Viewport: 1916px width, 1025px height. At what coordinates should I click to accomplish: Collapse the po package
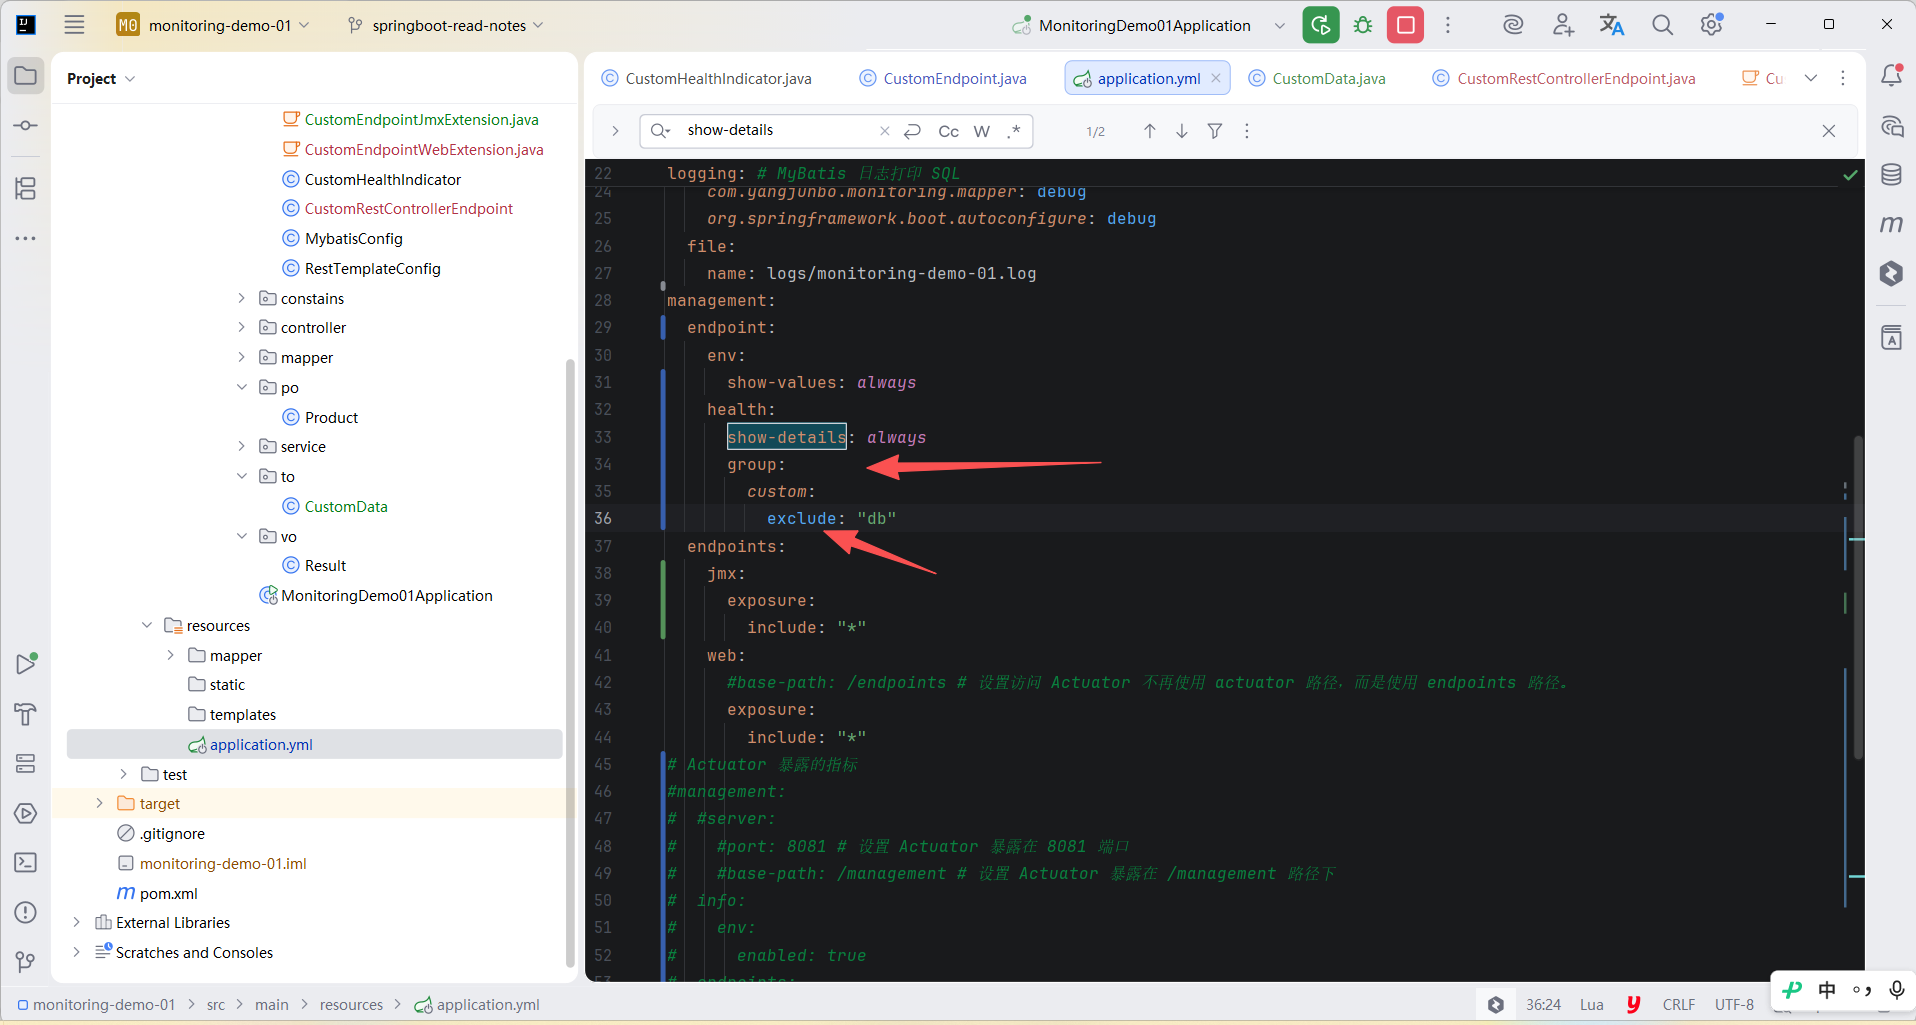[x=241, y=387]
